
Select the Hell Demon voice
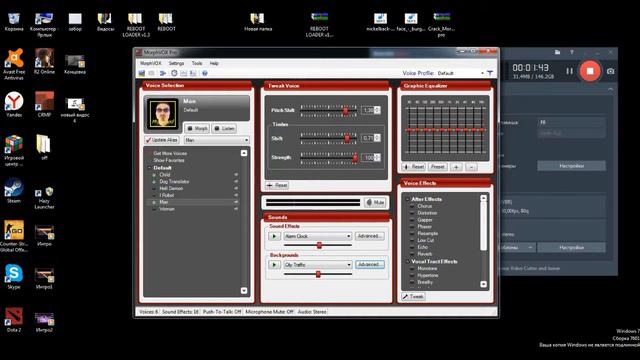[171, 189]
